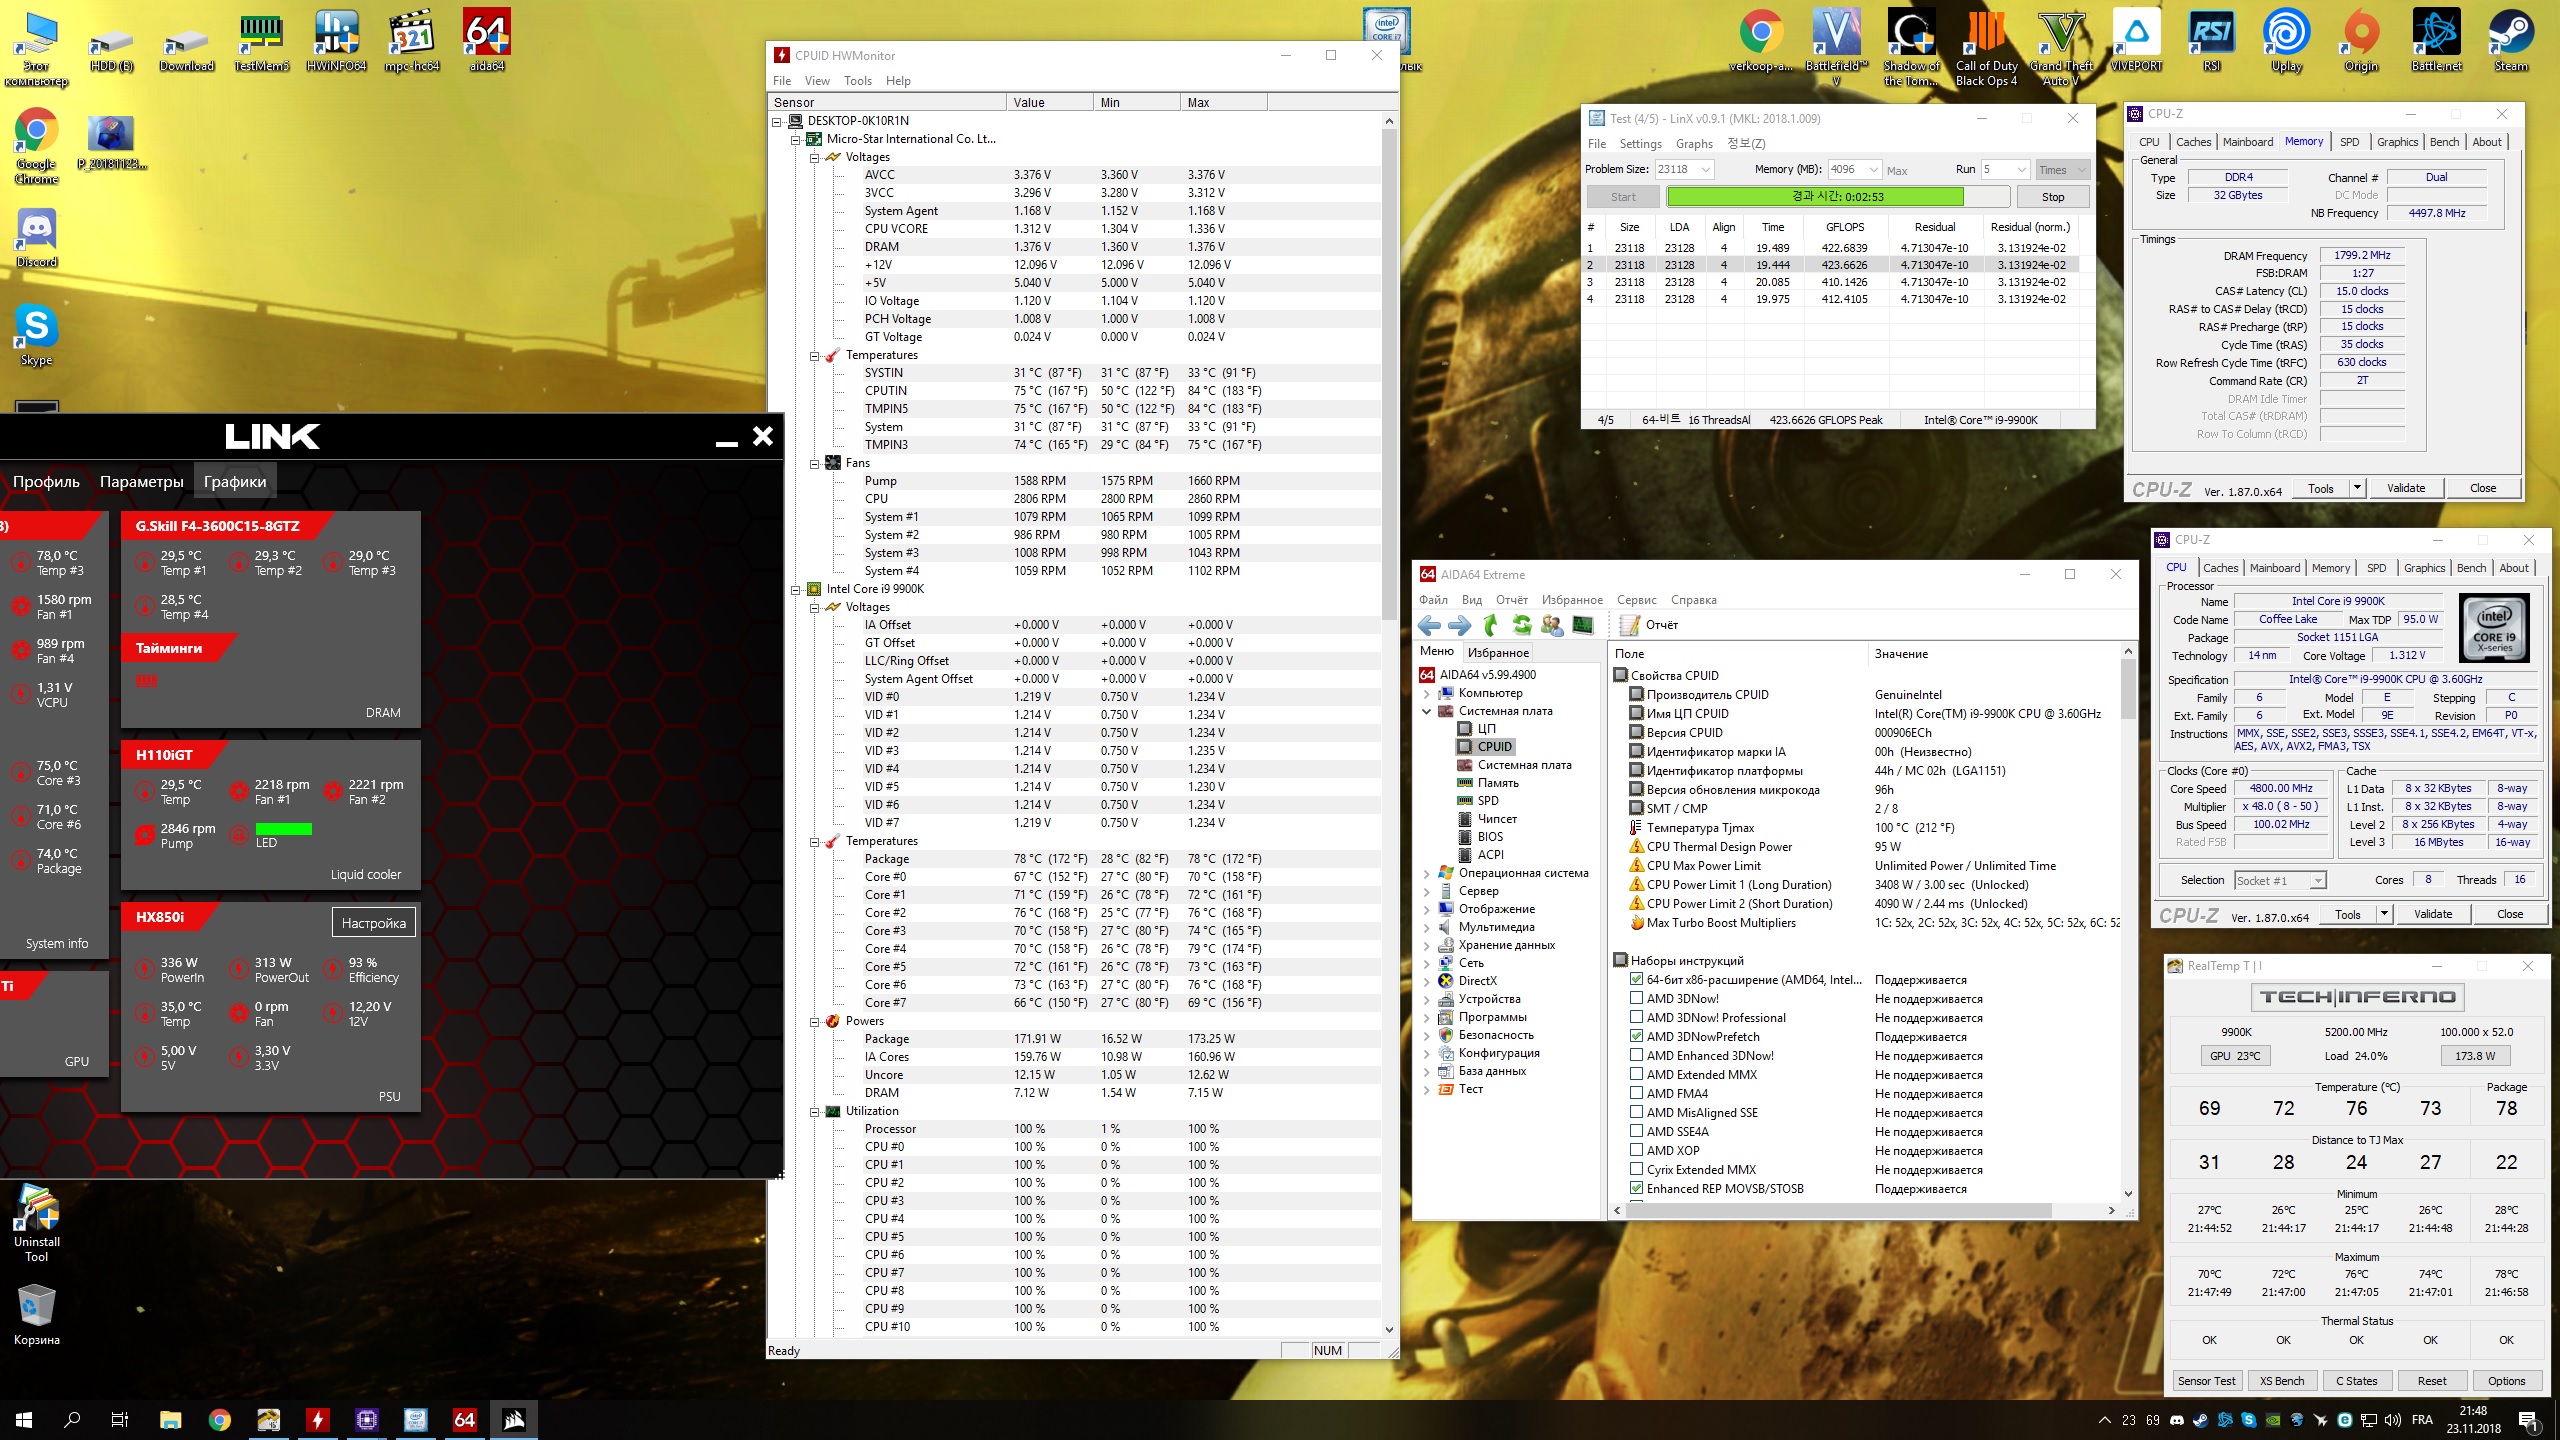The image size is (2560, 1440).
Task: Click Настройка button on HX850i panel
Action: click(373, 923)
